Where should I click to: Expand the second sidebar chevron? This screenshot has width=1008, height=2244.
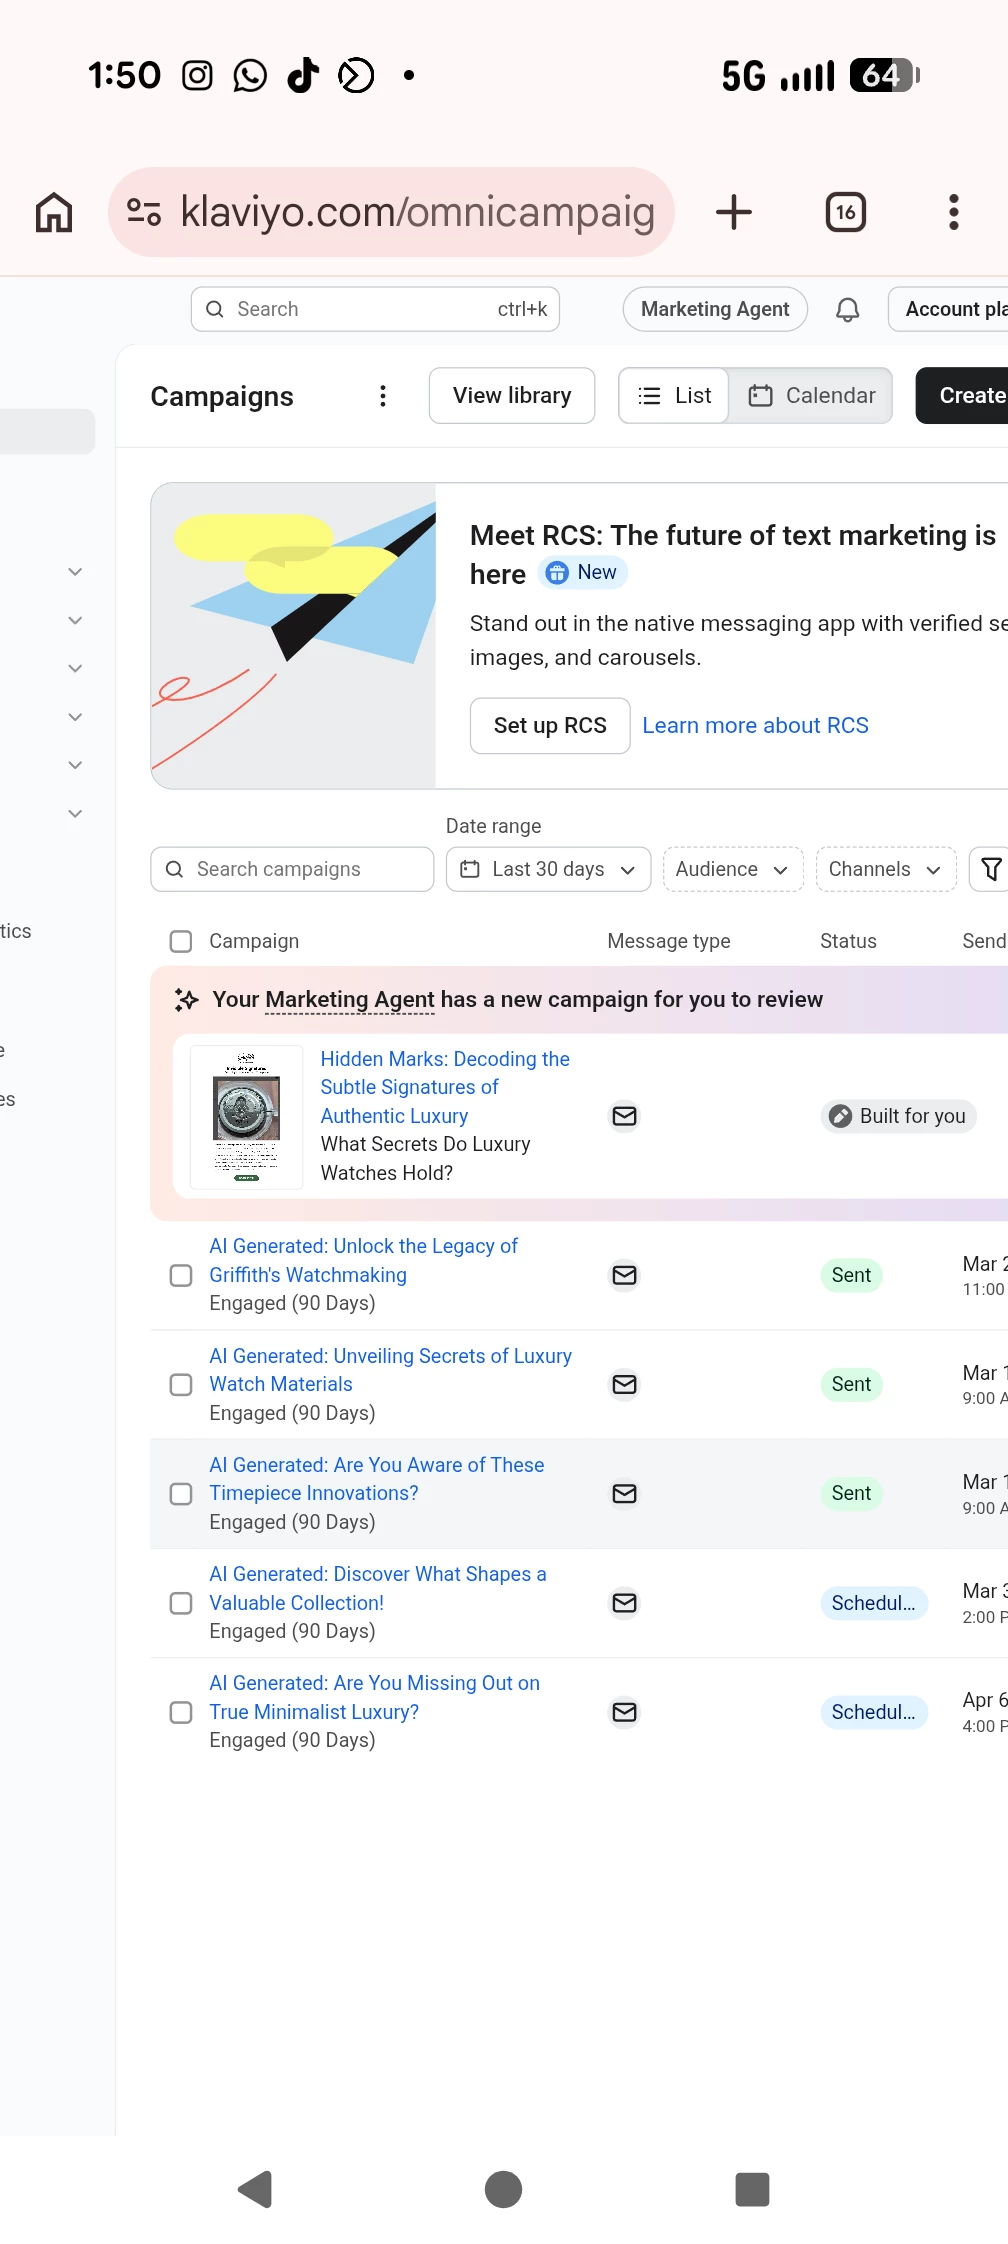tap(75, 620)
